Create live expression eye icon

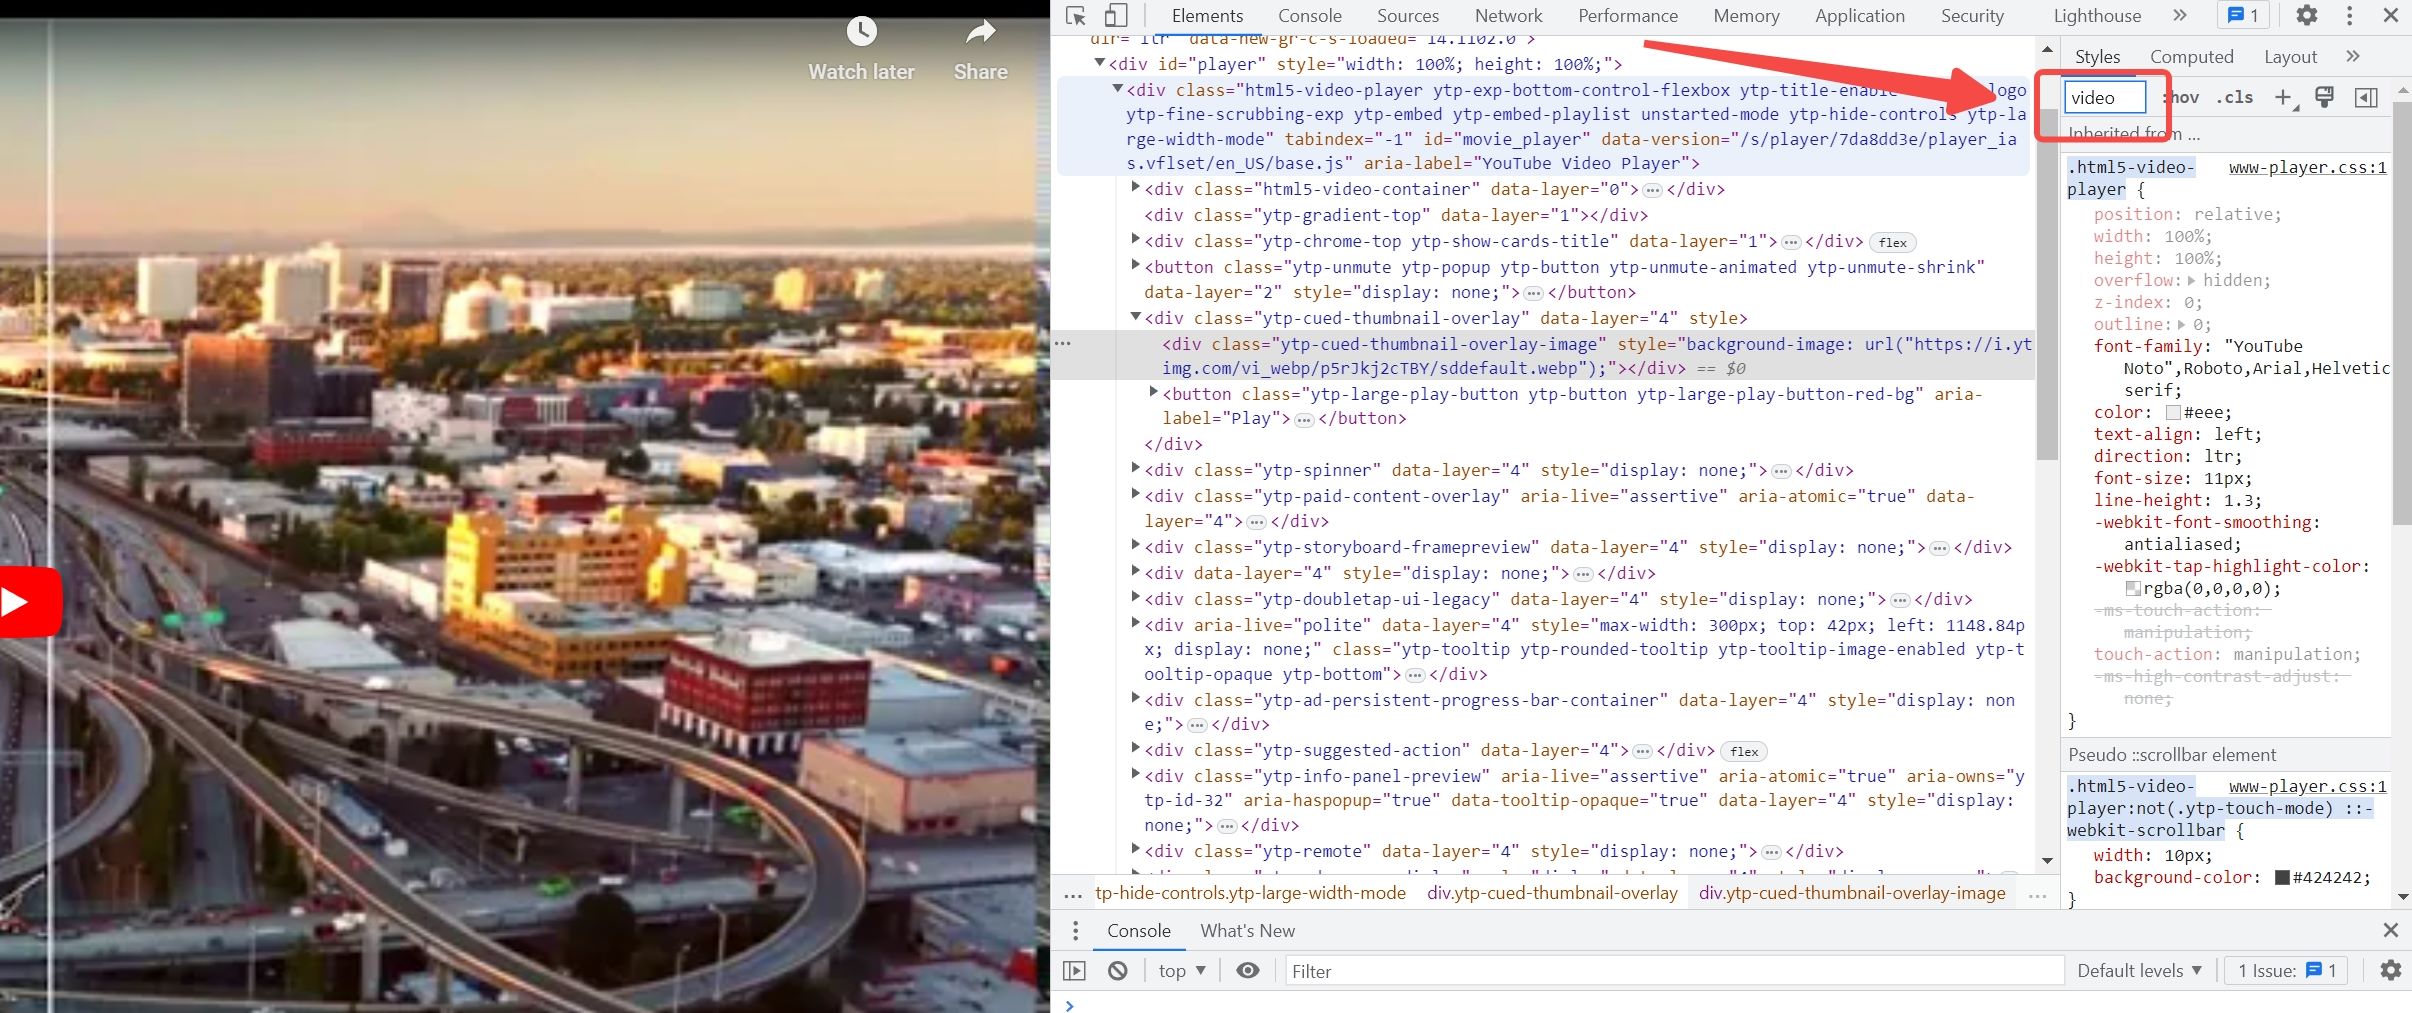[x=1248, y=971]
